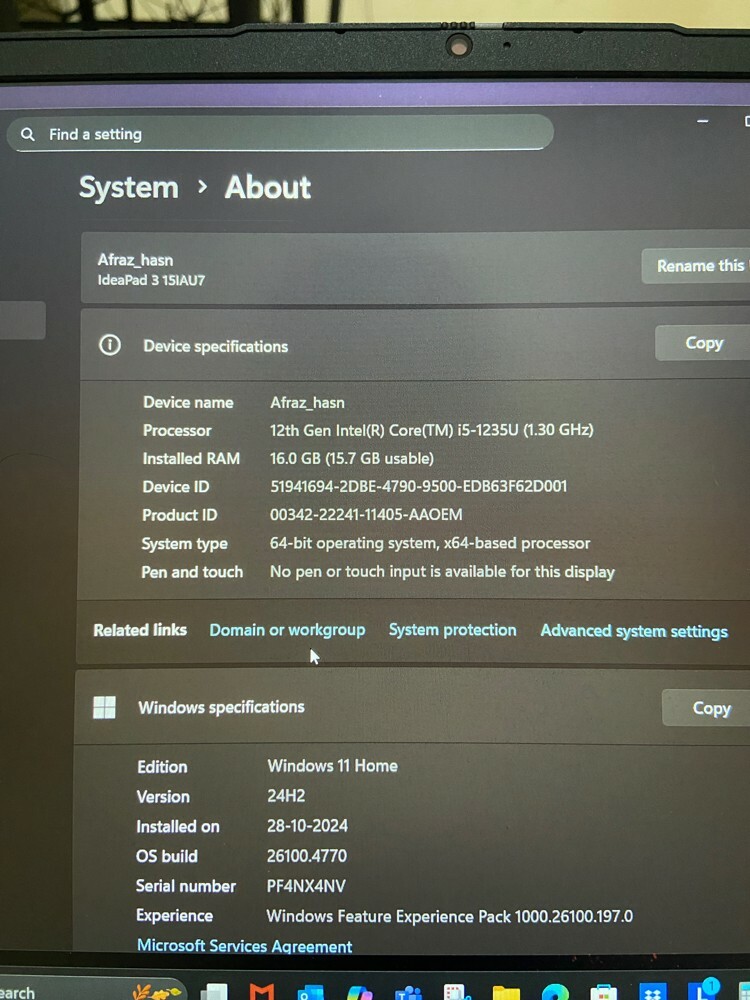The width and height of the screenshot is (750, 1000).
Task: Click the About breadcrumb heading
Action: click(x=268, y=188)
